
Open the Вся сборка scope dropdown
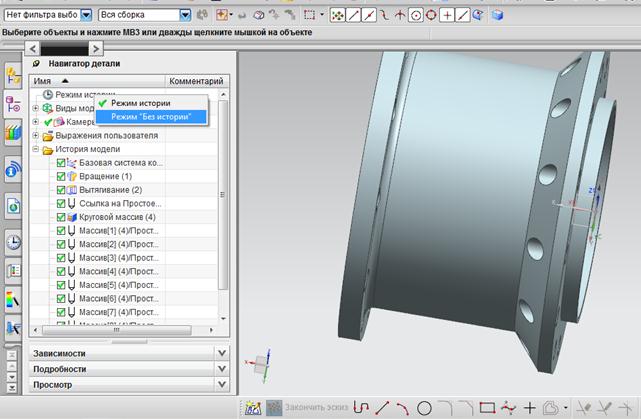point(185,15)
